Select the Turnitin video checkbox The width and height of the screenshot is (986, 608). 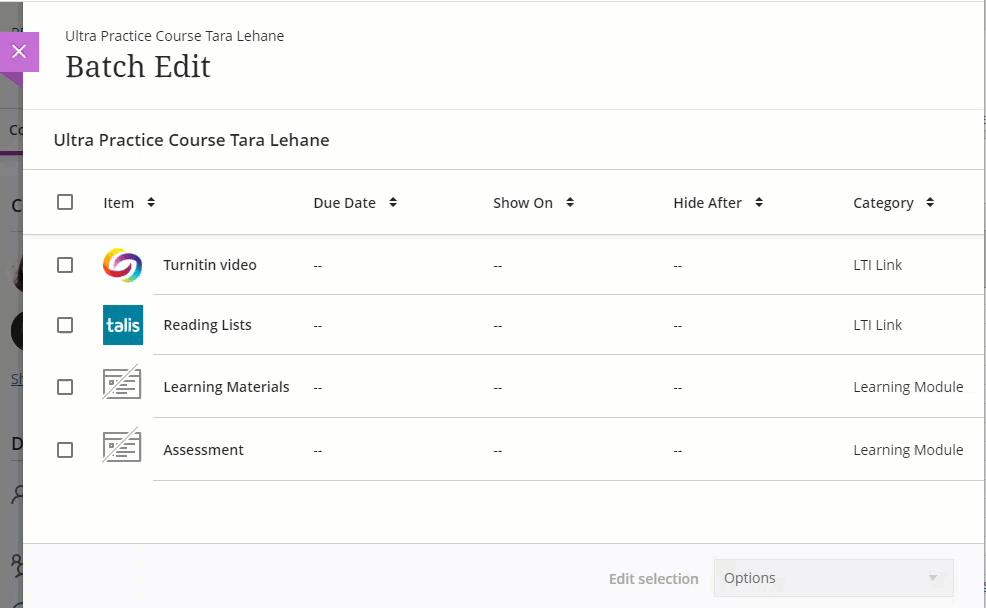click(65, 265)
